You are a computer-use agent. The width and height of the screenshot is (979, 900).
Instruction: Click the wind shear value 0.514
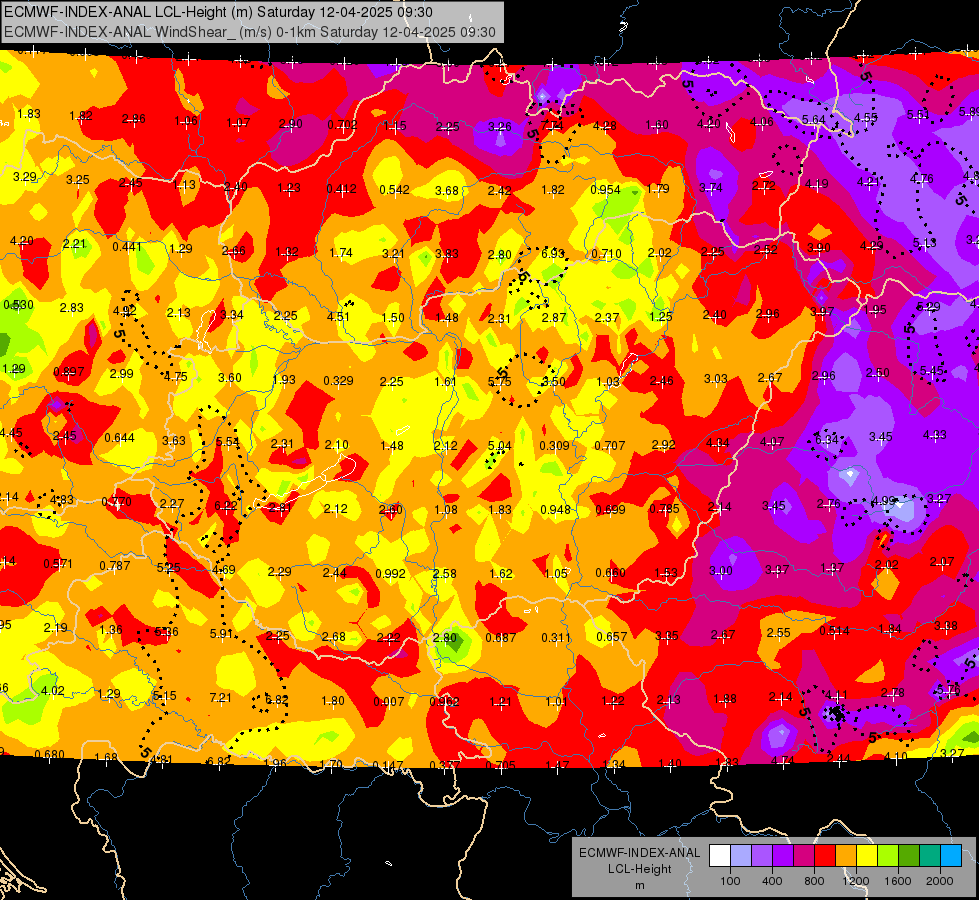835,631
